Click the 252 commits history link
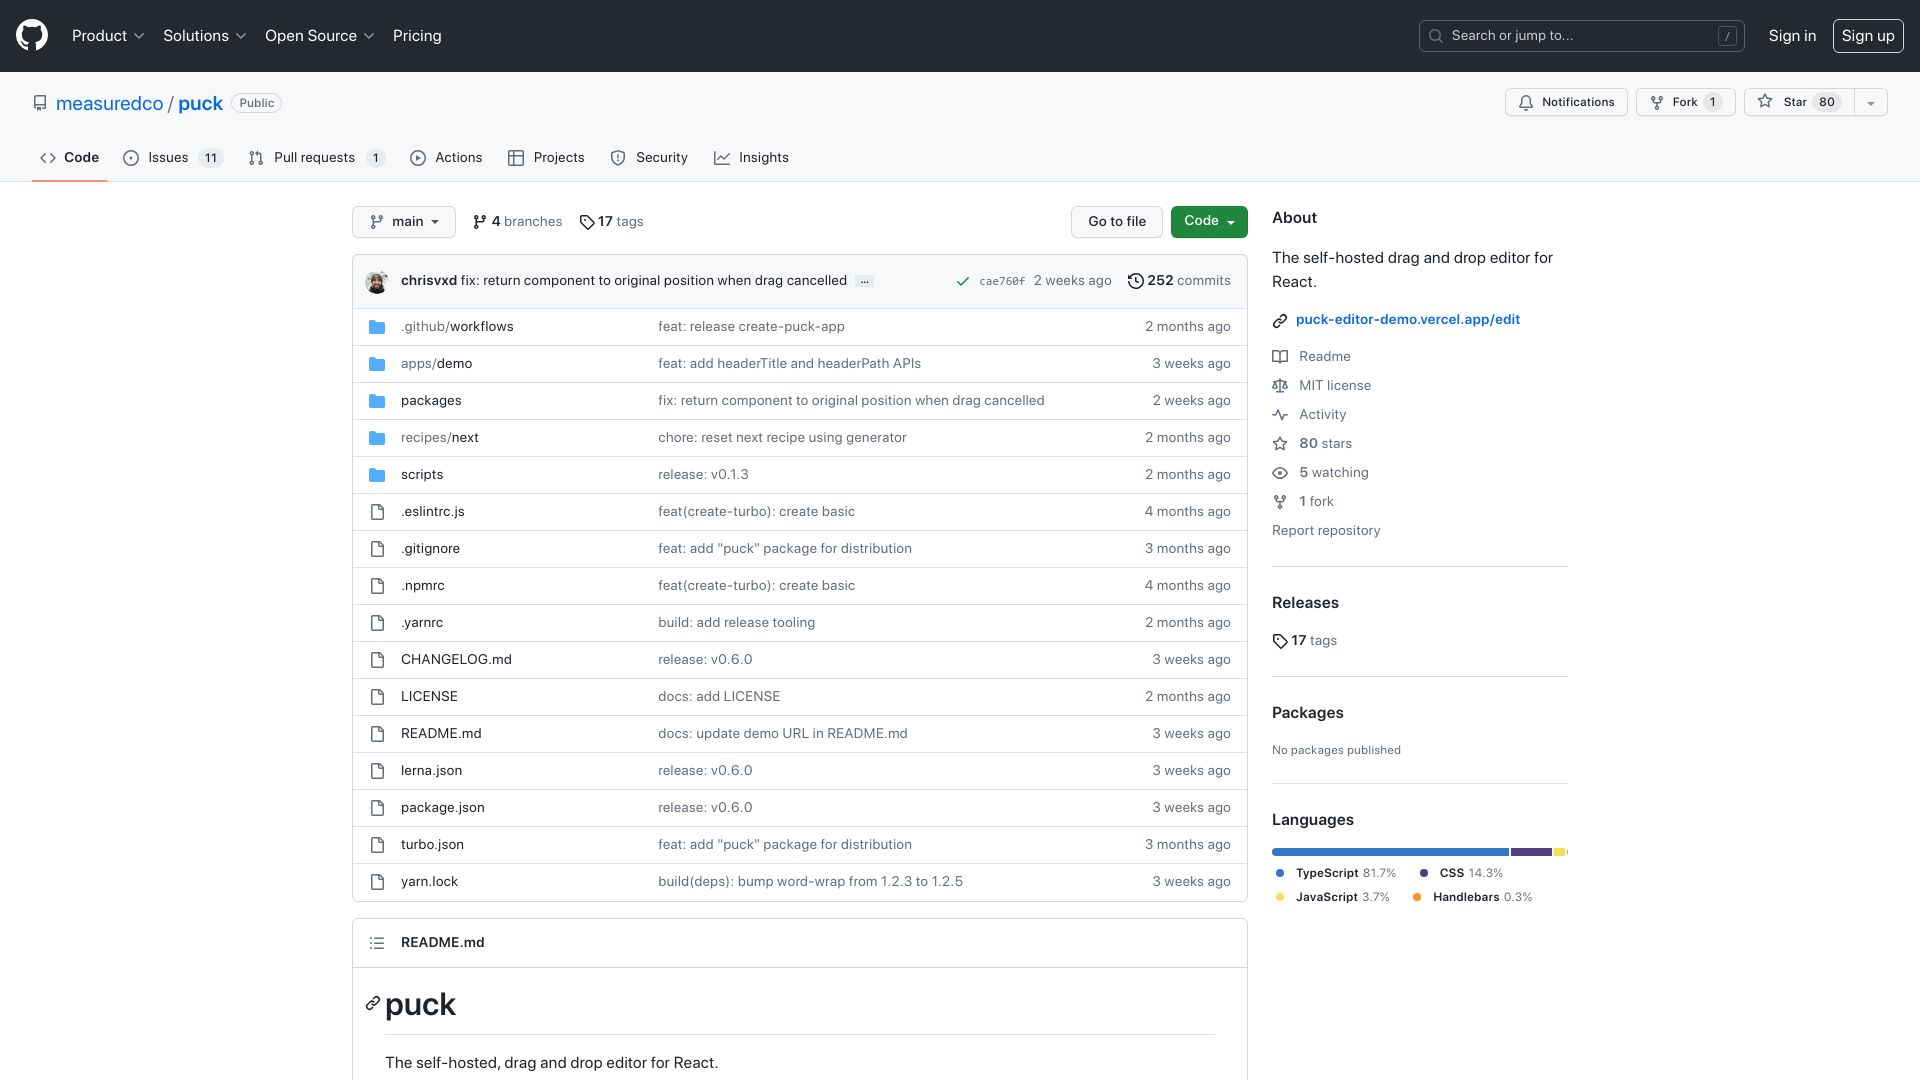The image size is (1920, 1080). pyautogui.click(x=1179, y=281)
